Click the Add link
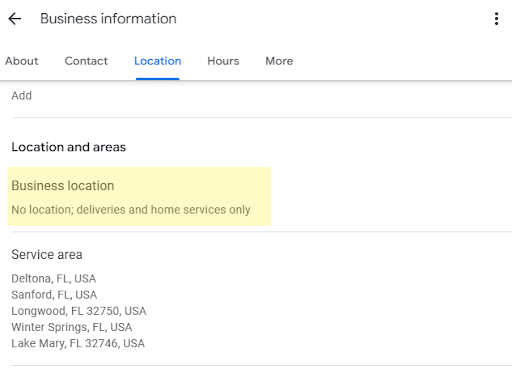Screen dimensions: 512x378 (x=22, y=96)
